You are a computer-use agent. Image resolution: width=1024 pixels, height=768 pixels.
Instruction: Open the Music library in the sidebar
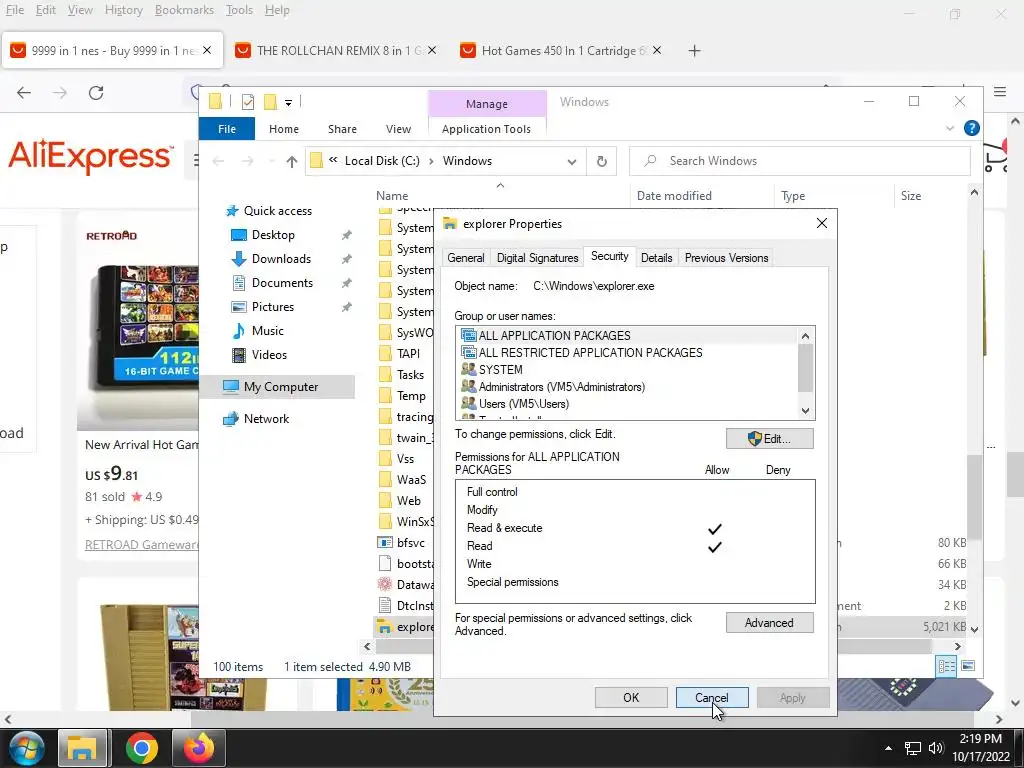pyautogui.click(x=267, y=330)
